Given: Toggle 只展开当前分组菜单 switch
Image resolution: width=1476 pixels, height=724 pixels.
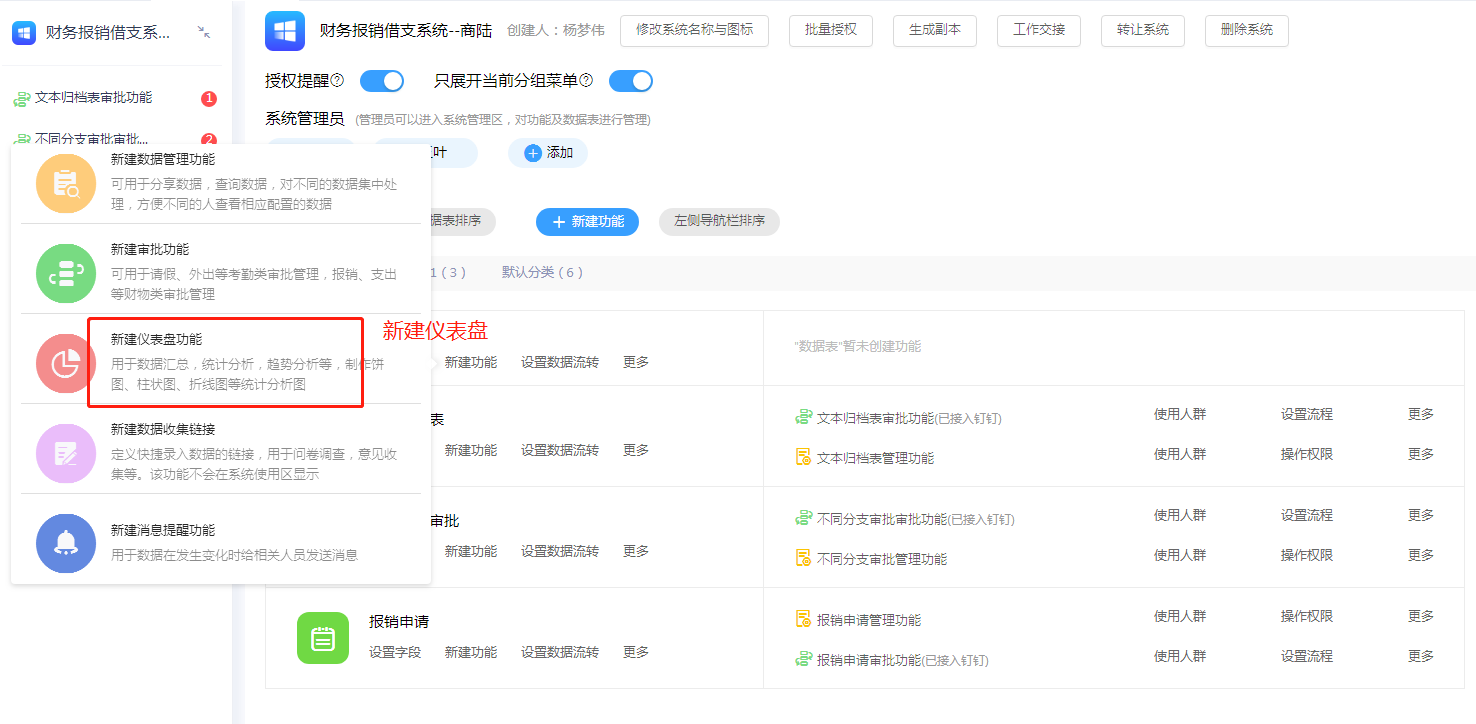Looking at the screenshot, I should tap(631, 81).
